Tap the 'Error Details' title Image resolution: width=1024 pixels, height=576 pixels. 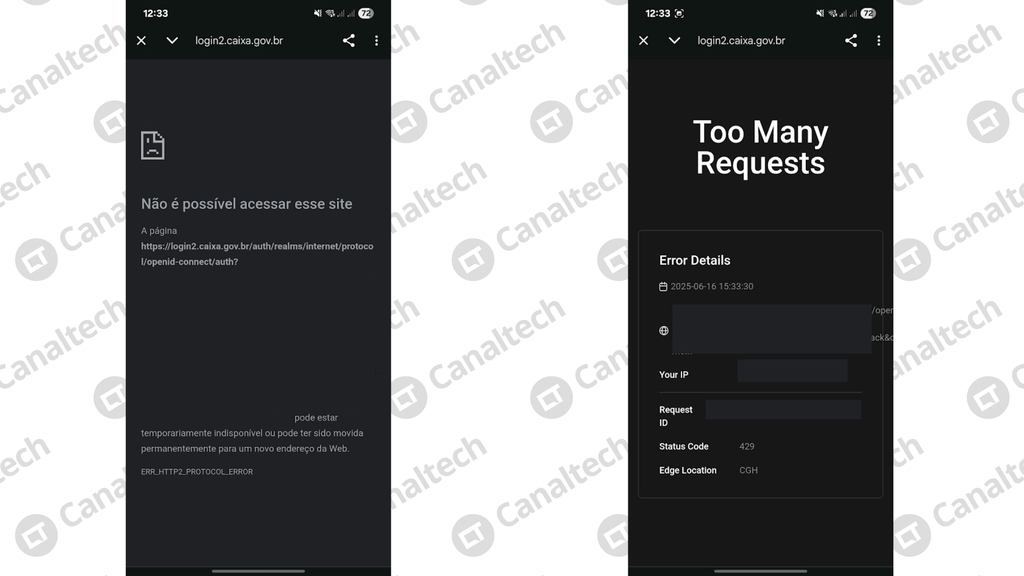coord(695,261)
